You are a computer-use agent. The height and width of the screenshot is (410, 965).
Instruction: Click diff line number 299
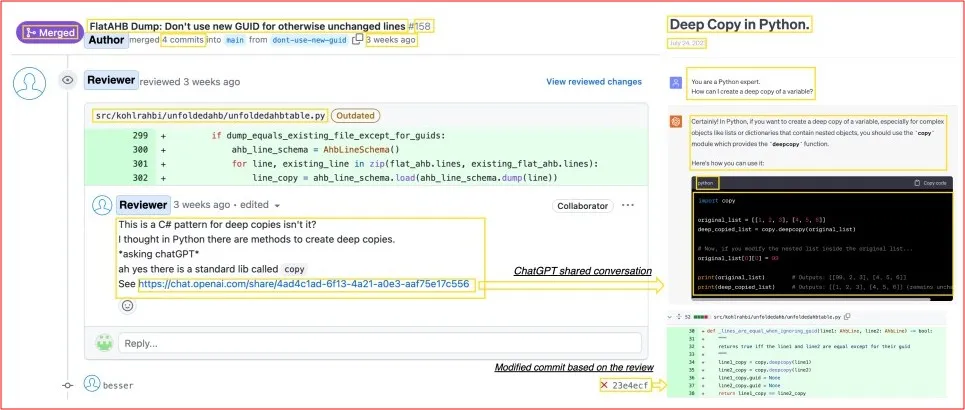[140, 135]
